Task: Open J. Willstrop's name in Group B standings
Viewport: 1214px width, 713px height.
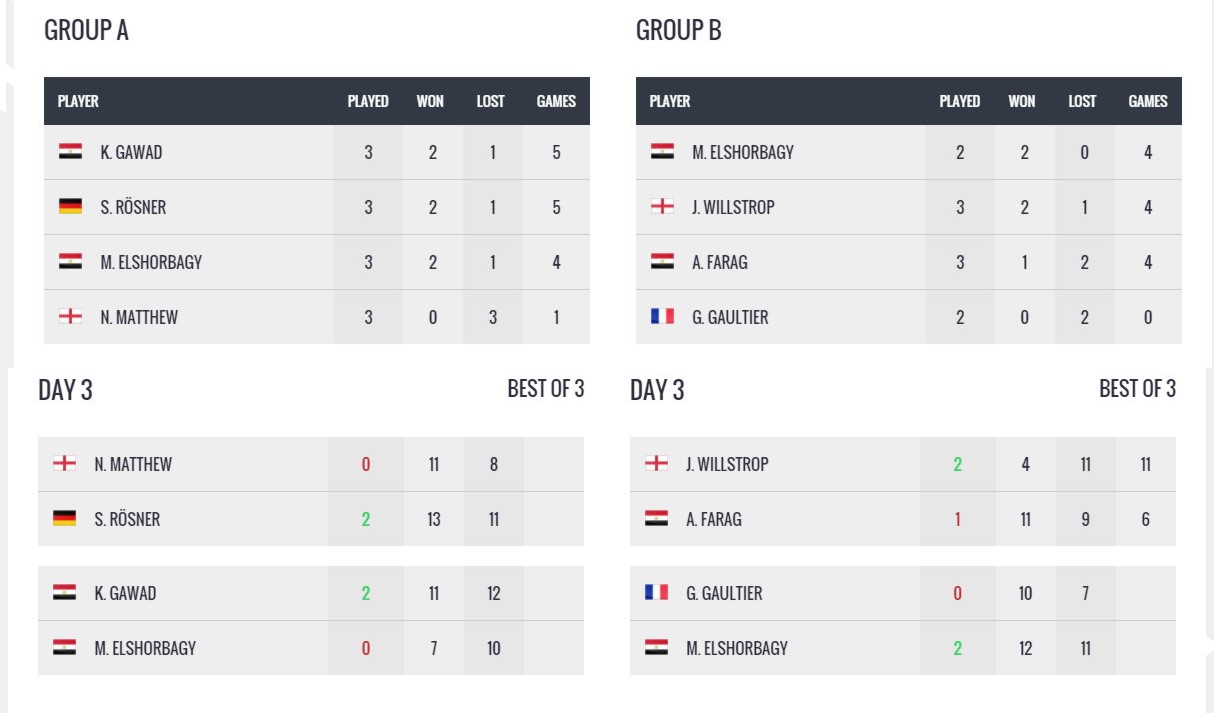Action: click(733, 207)
